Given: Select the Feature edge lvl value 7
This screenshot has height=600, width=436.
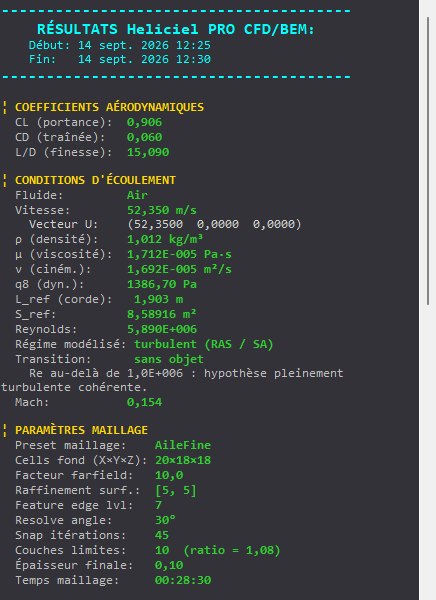Looking at the screenshot, I should (x=158, y=505).
